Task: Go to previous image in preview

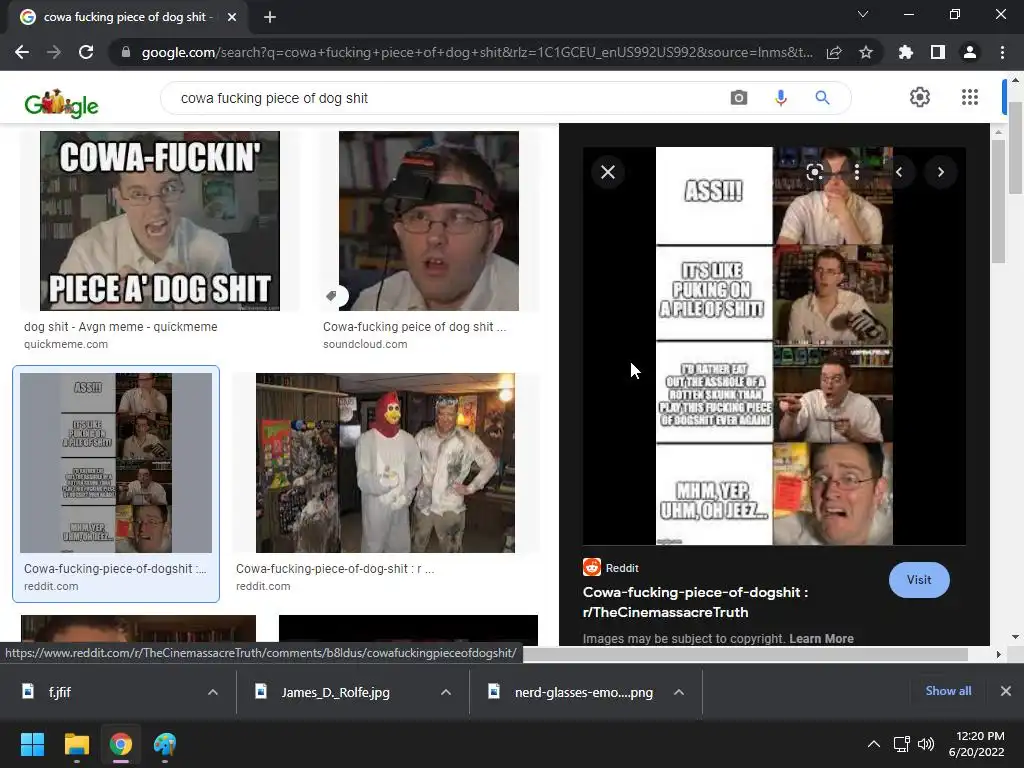Action: [899, 172]
